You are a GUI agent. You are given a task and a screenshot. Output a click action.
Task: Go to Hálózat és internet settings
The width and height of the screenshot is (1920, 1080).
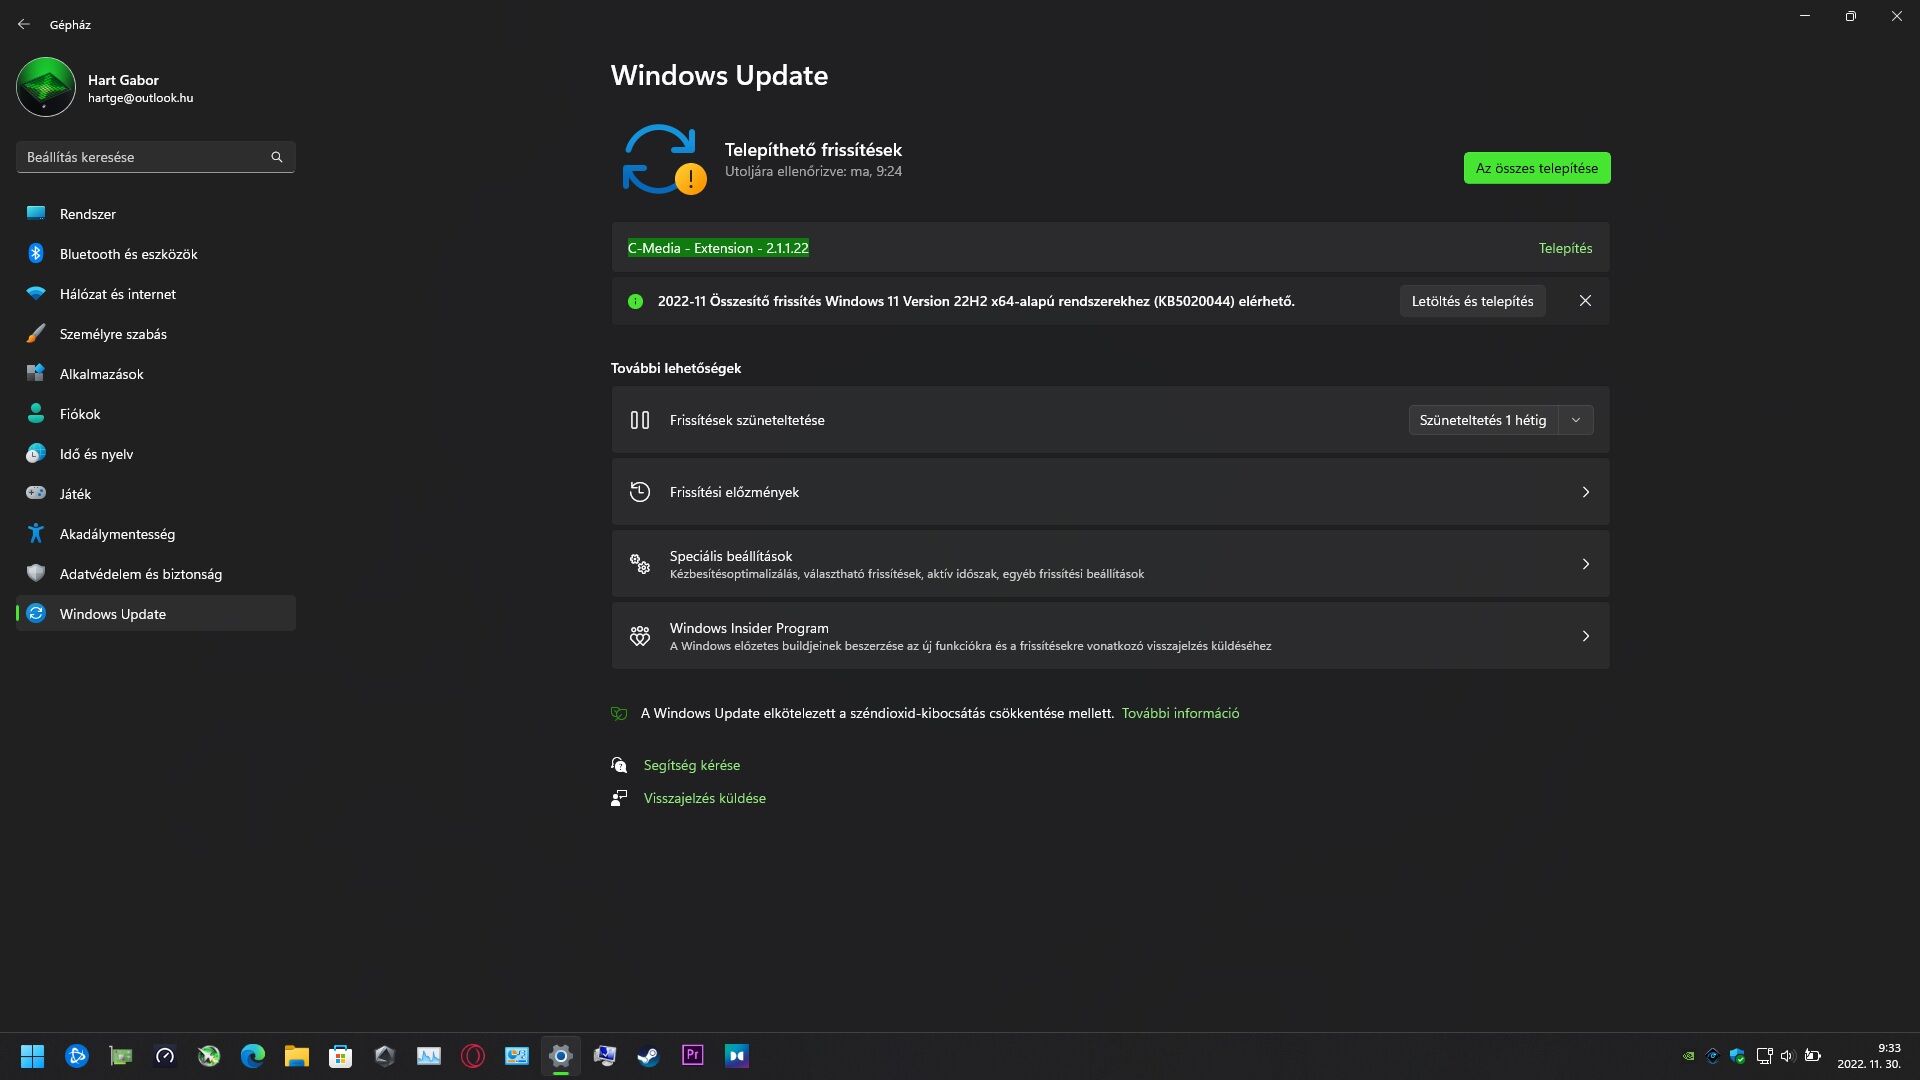(155, 294)
